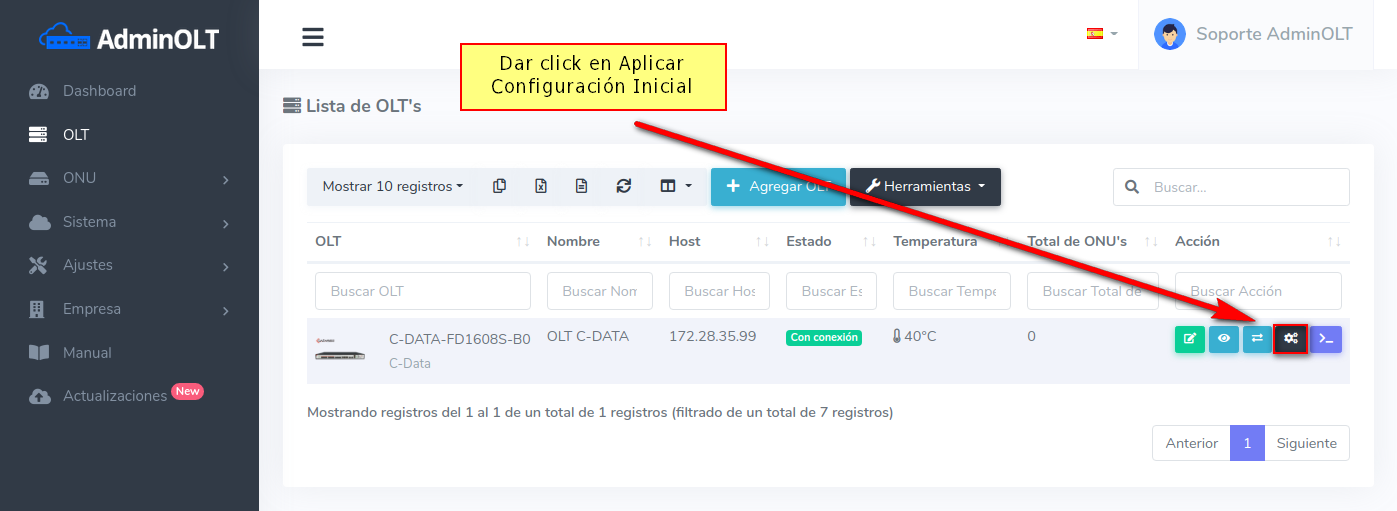Image resolution: width=1397 pixels, height=511 pixels.
Task: Click the sync arrows action icon
Action: [x=1257, y=339]
